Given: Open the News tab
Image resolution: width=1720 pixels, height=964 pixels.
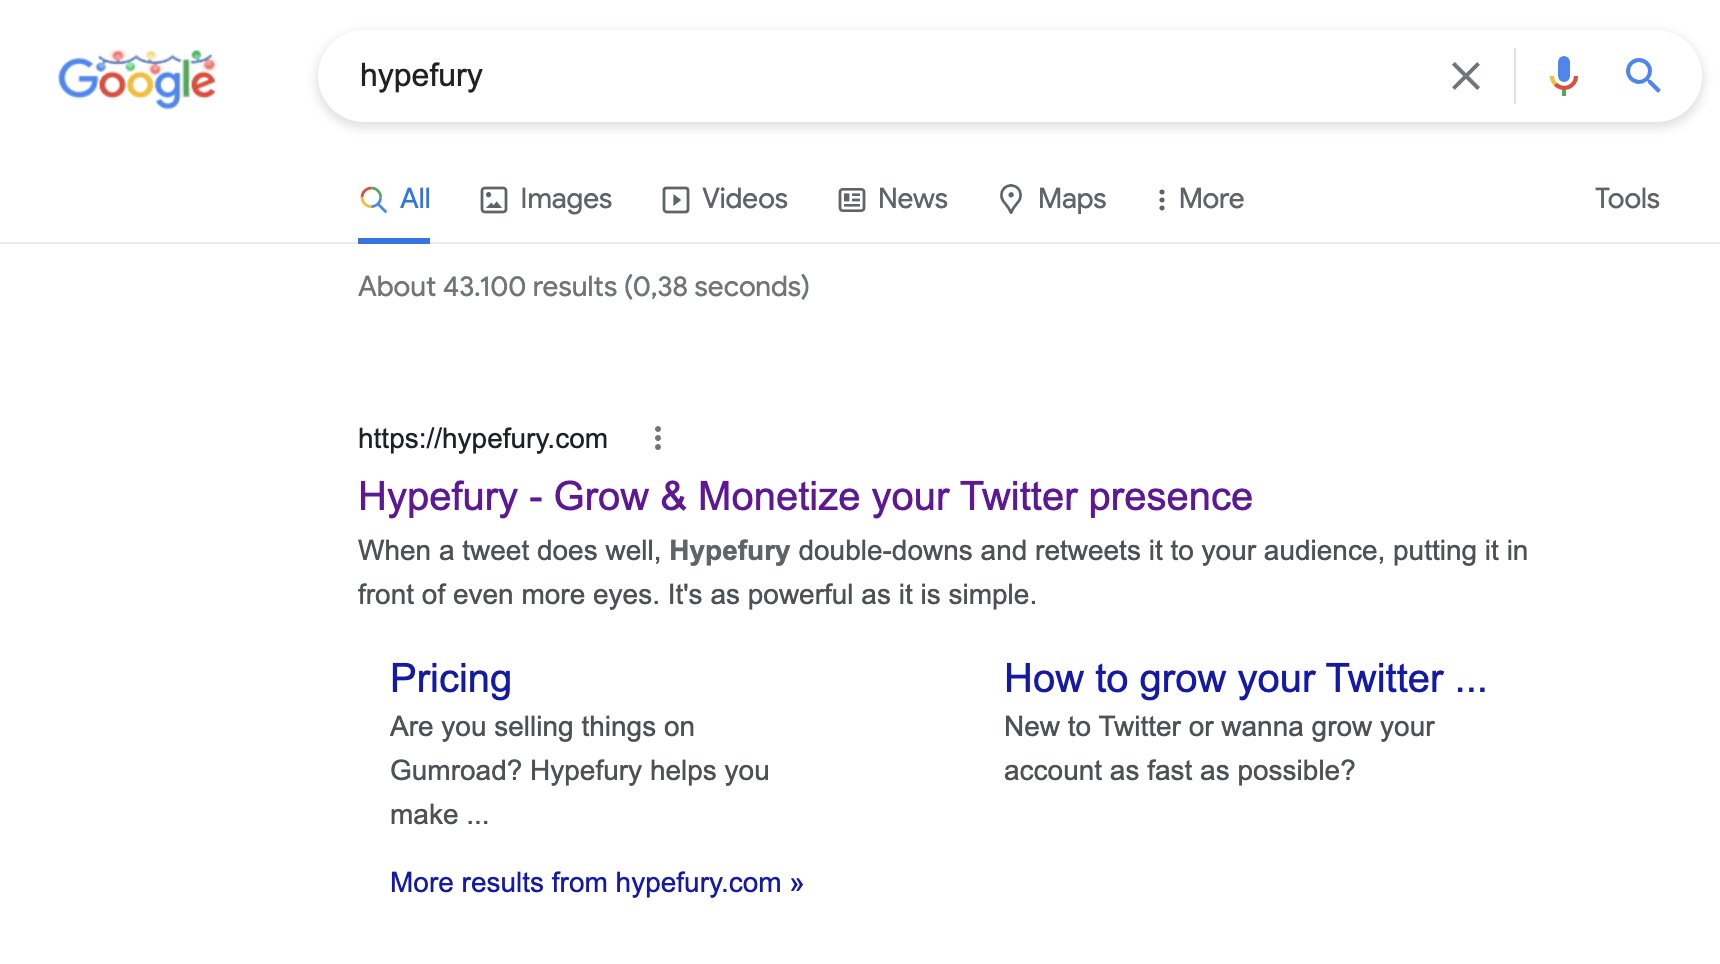Looking at the screenshot, I should (893, 199).
